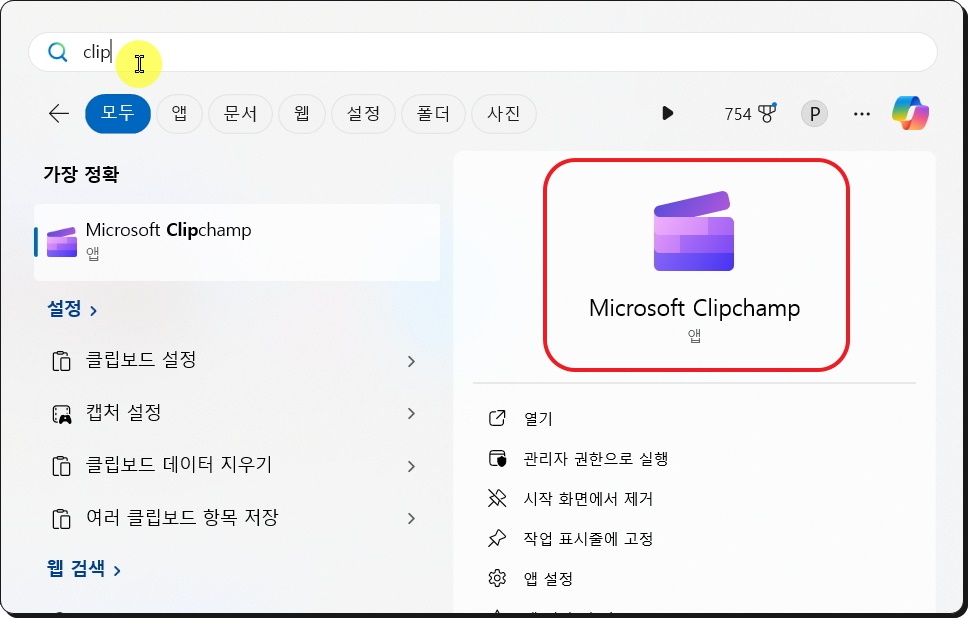Screen dimensions: 968x618
Task: Expand the 설정 section header
Action: (72, 309)
